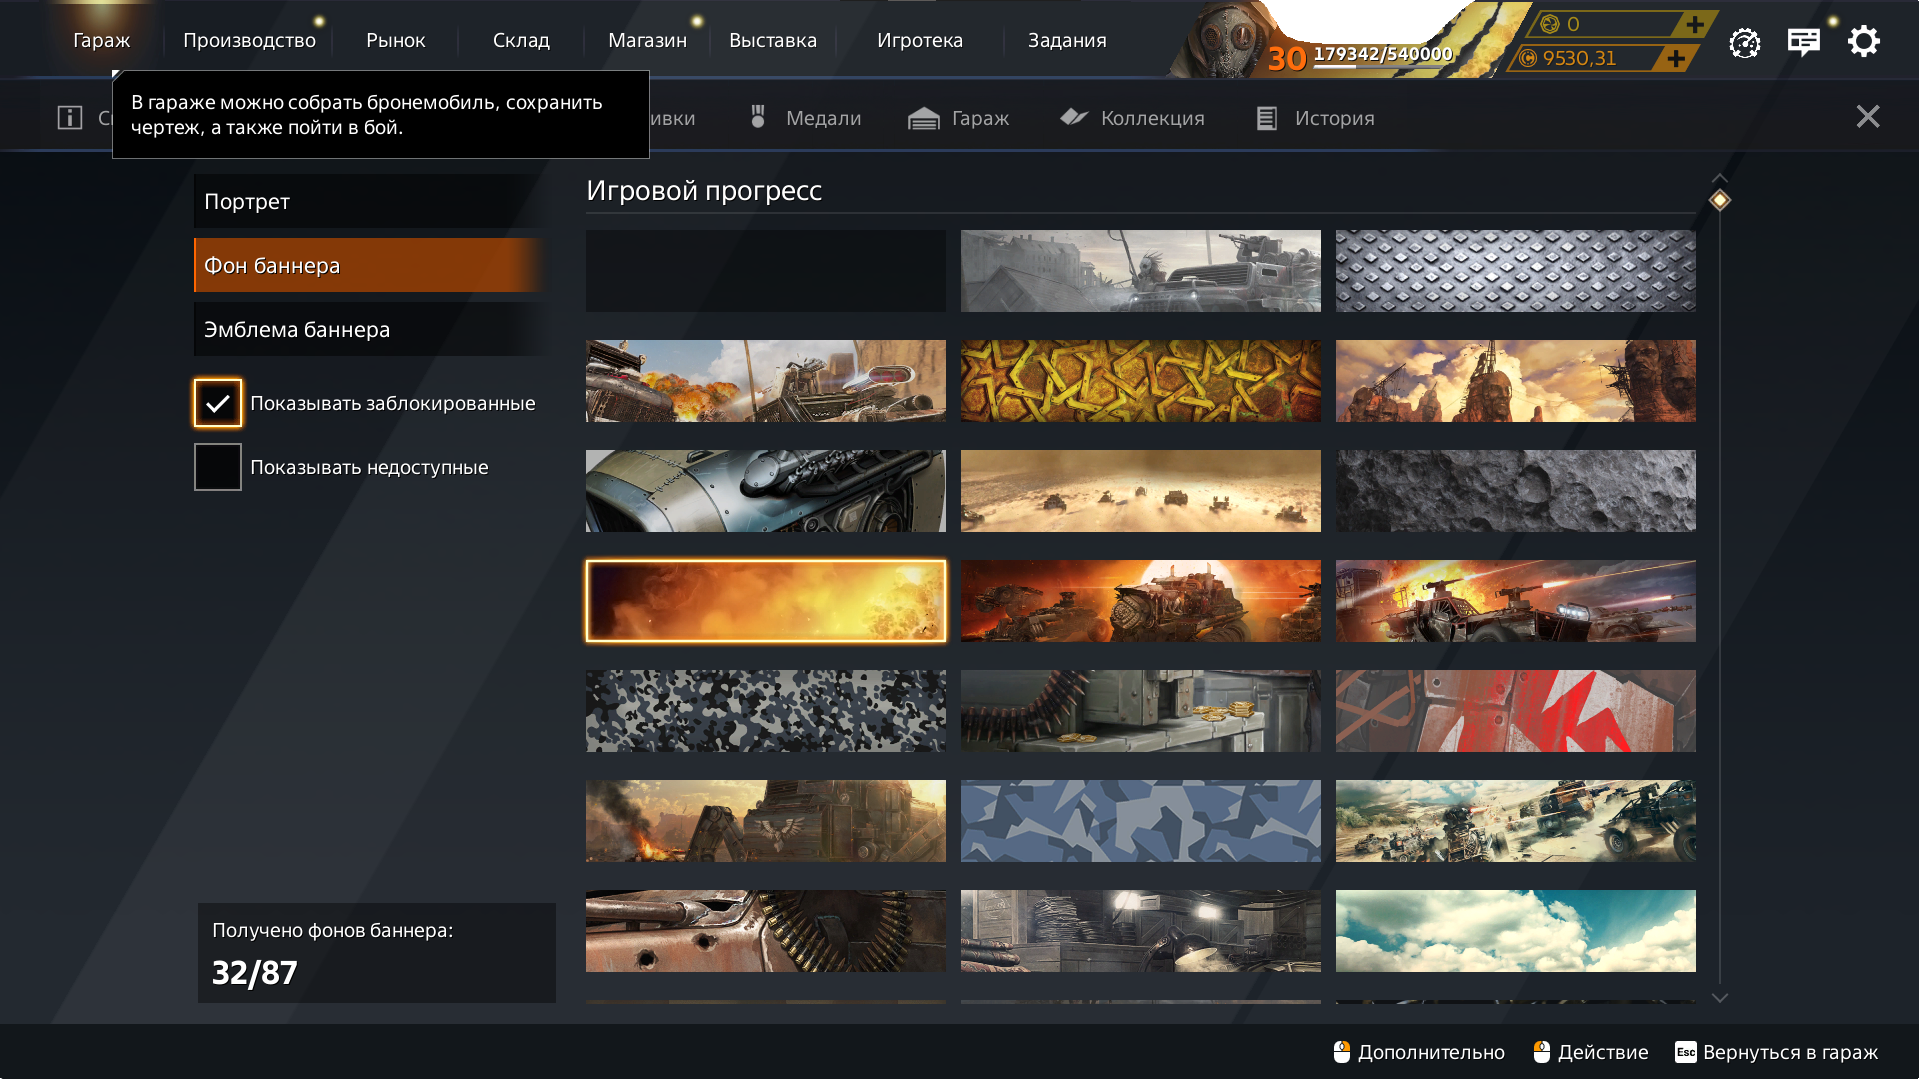Click Действие mouse hint
Screen dimensions: 1919x1079
tap(1591, 1052)
